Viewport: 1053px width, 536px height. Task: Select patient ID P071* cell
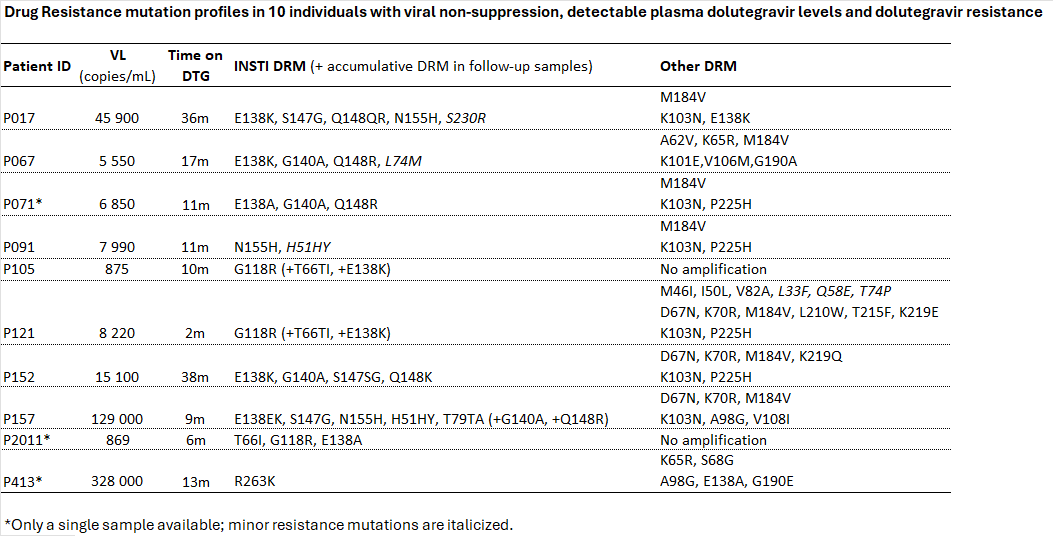click(x=22, y=204)
